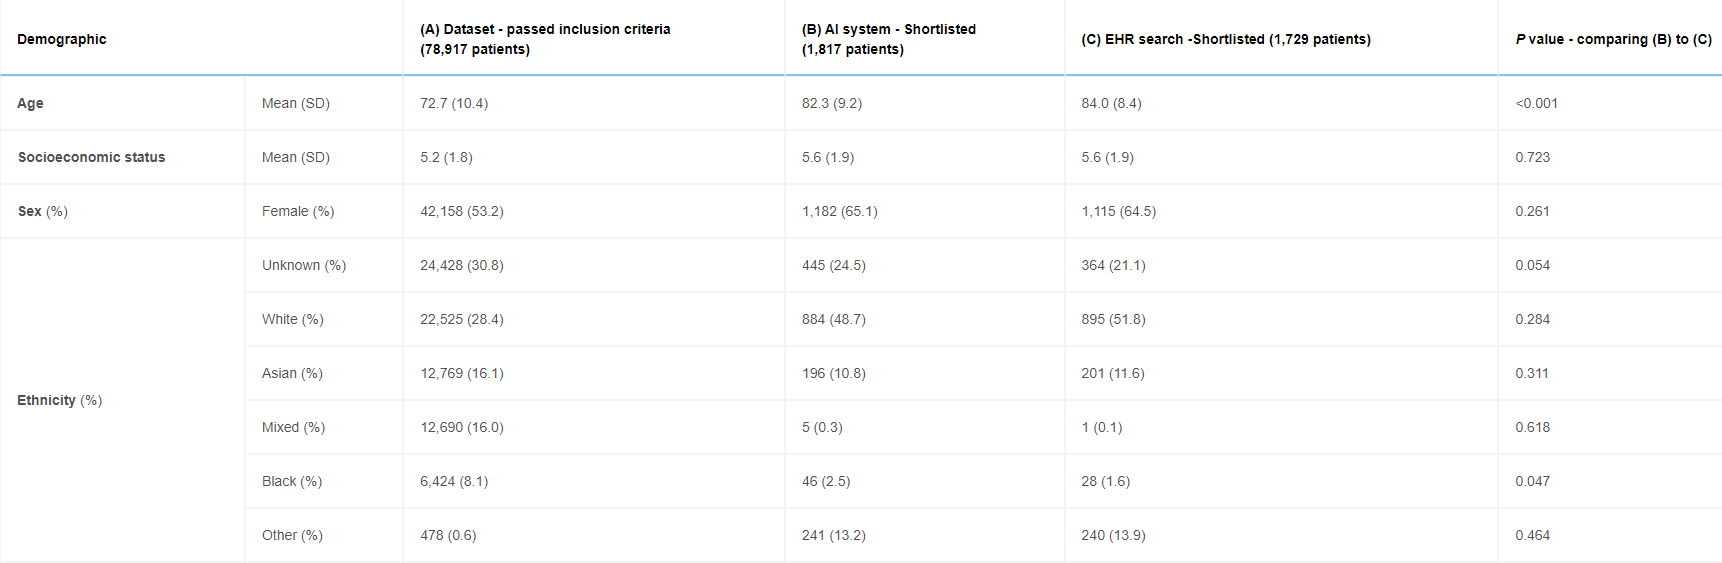Click the AI system Shortlisted column header
The image size is (1722, 563).
pos(888,39)
